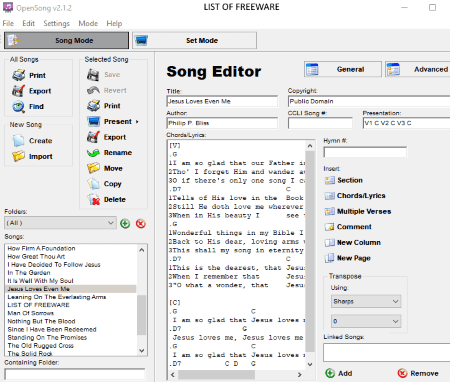Open the Folders dropdown showing (All)
Screen dimensions: 450x382
coord(60,223)
